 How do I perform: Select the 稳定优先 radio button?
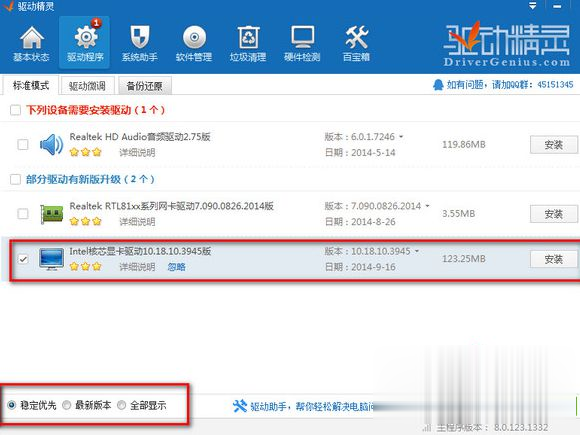[x=11, y=405]
